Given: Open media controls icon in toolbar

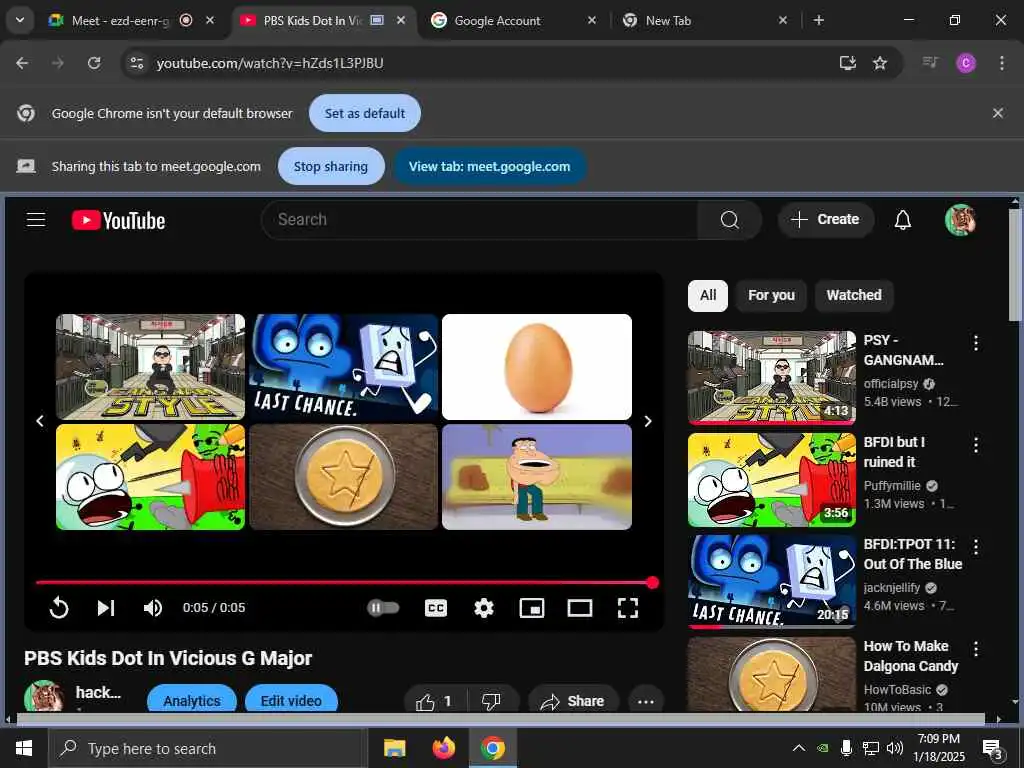Looking at the screenshot, I should pyautogui.click(x=930, y=63).
